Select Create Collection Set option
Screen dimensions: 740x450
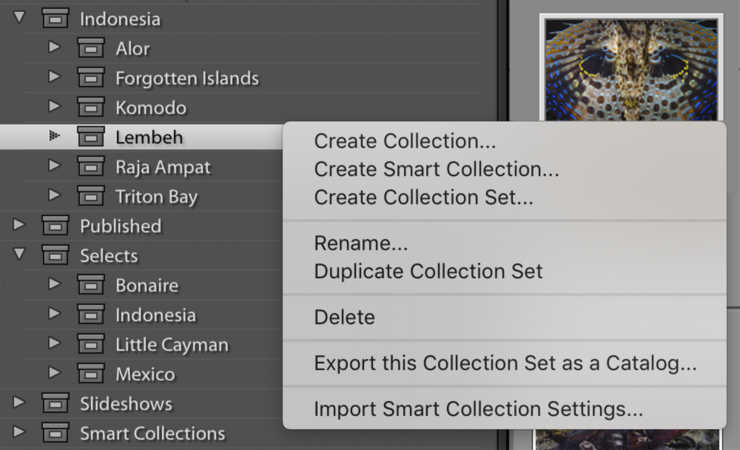click(423, 198)
